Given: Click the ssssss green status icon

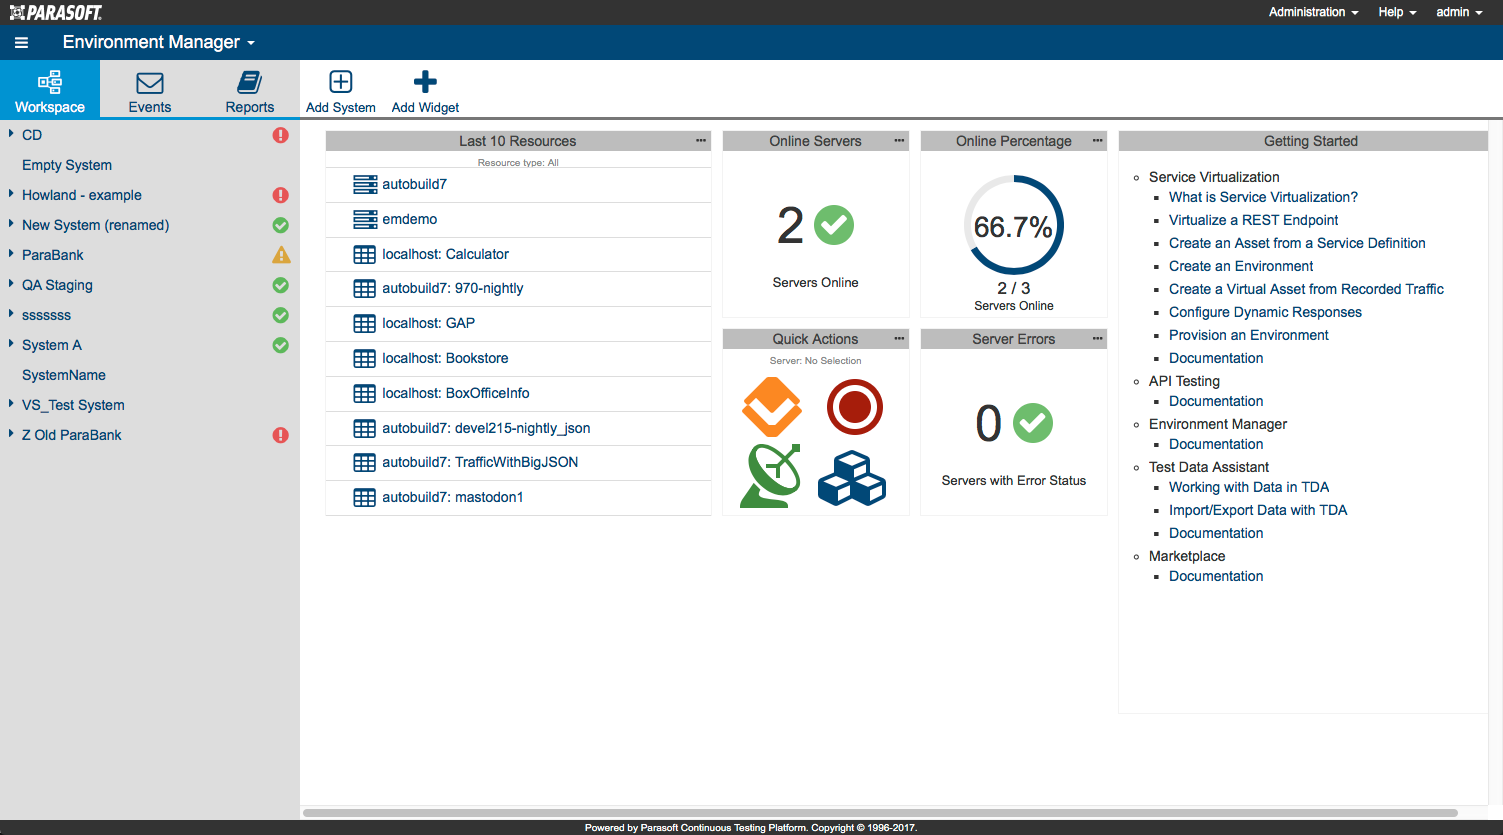Looking at the screenshot, I should tap(281, 315).
